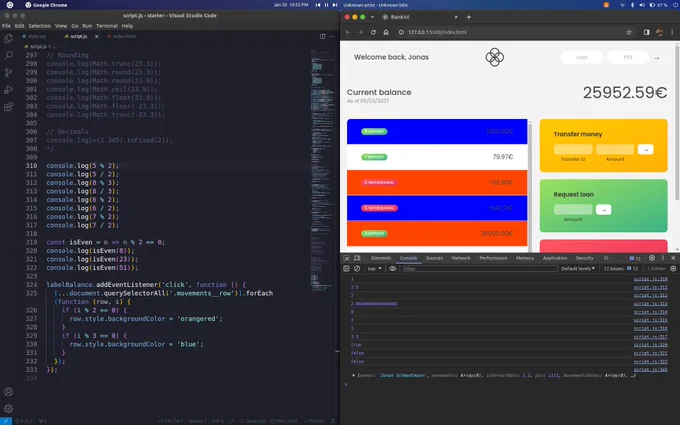Click the Chrome address bar

coord(512,32)
